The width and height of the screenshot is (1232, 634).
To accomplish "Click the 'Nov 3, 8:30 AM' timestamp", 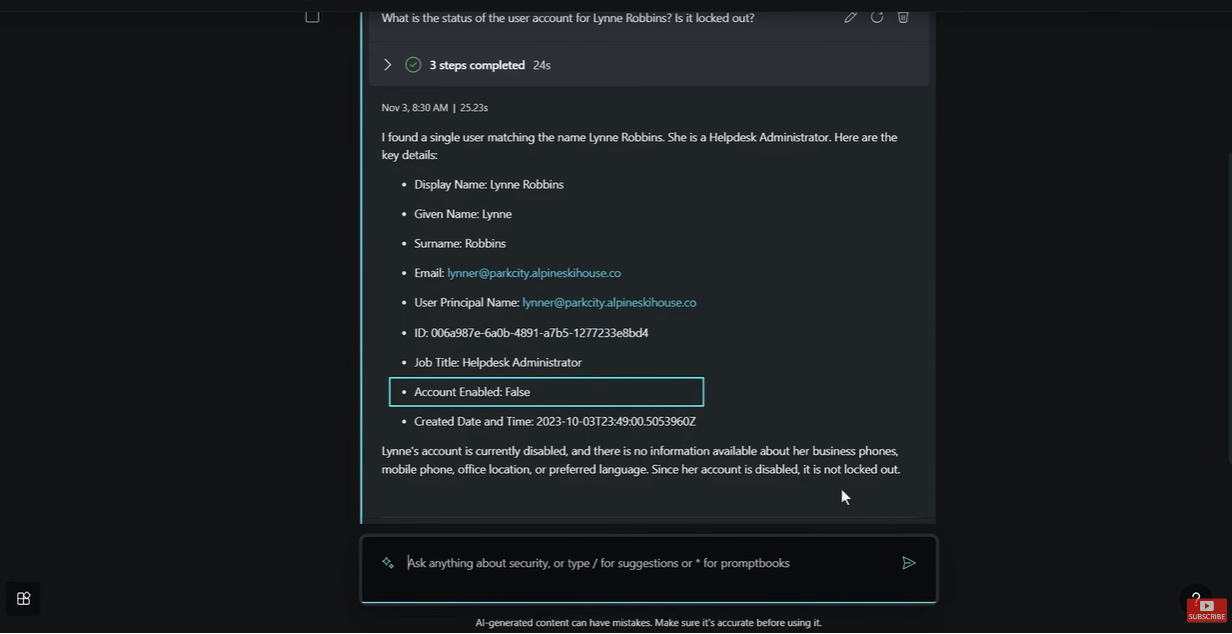I will pyautogui.click(x=414, y=108).
